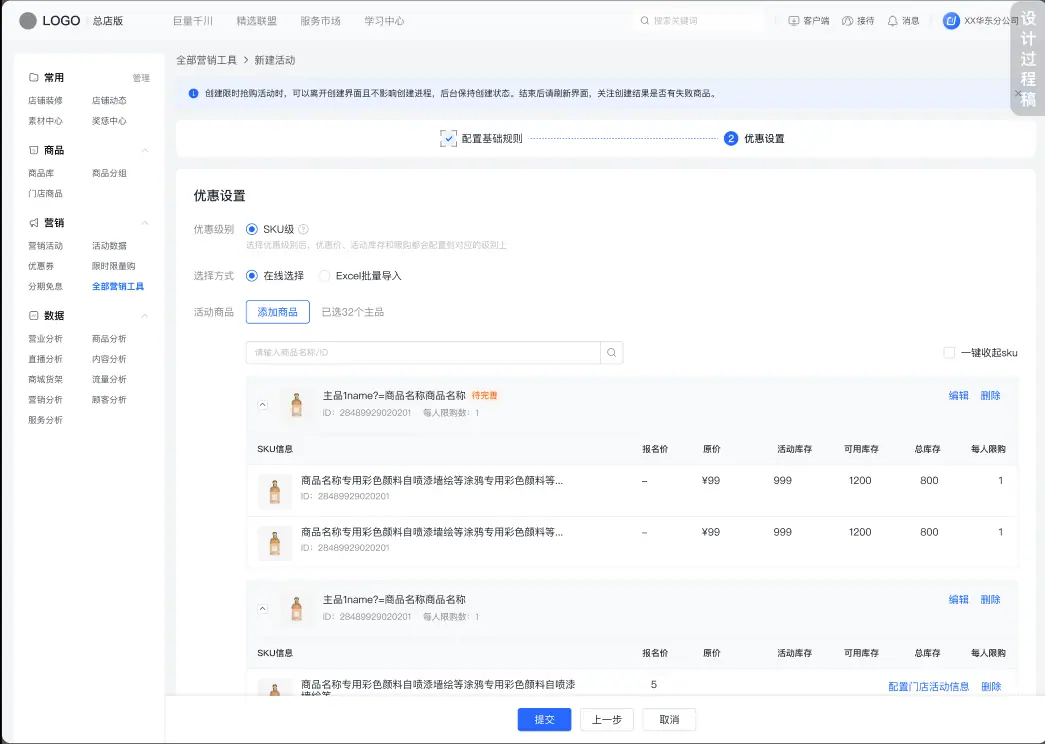Open 营业分析 in sidebar
1045x744 pixels.
click(x=45, y=339)
